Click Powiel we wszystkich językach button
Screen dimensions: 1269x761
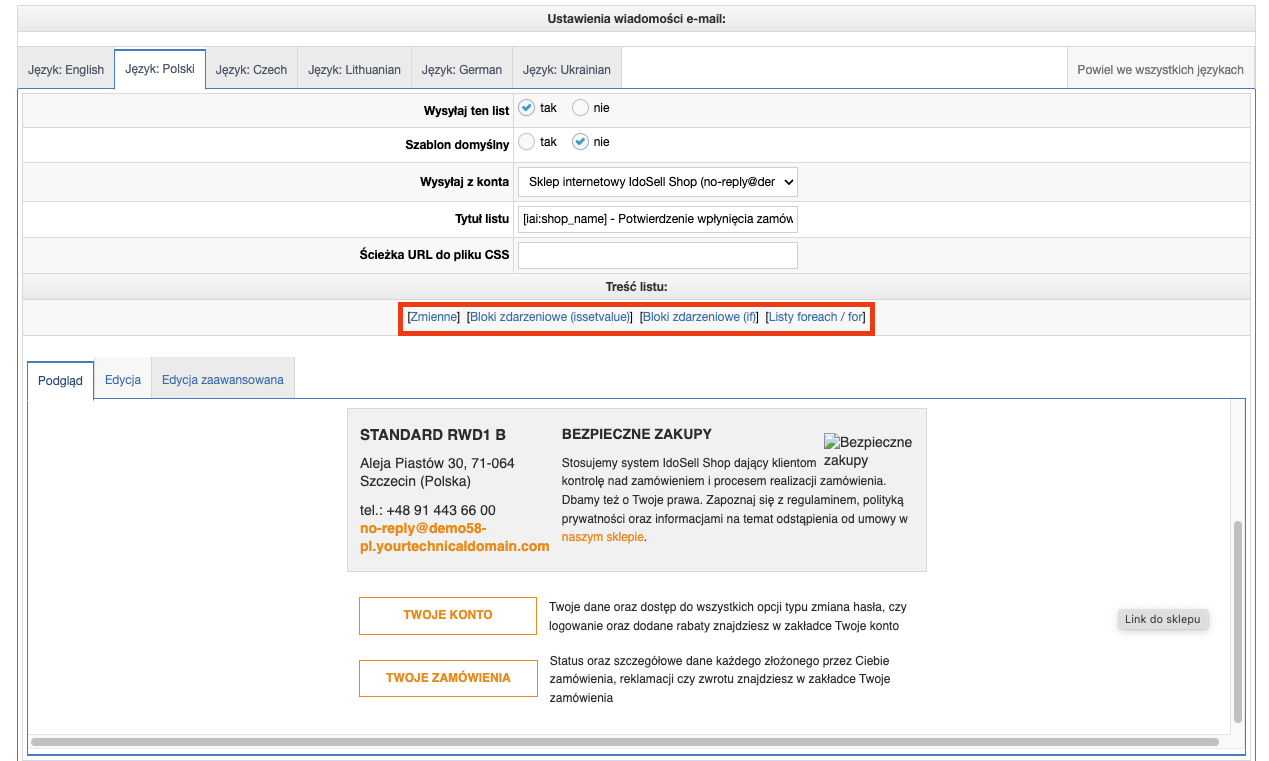tap(1160, 70)
